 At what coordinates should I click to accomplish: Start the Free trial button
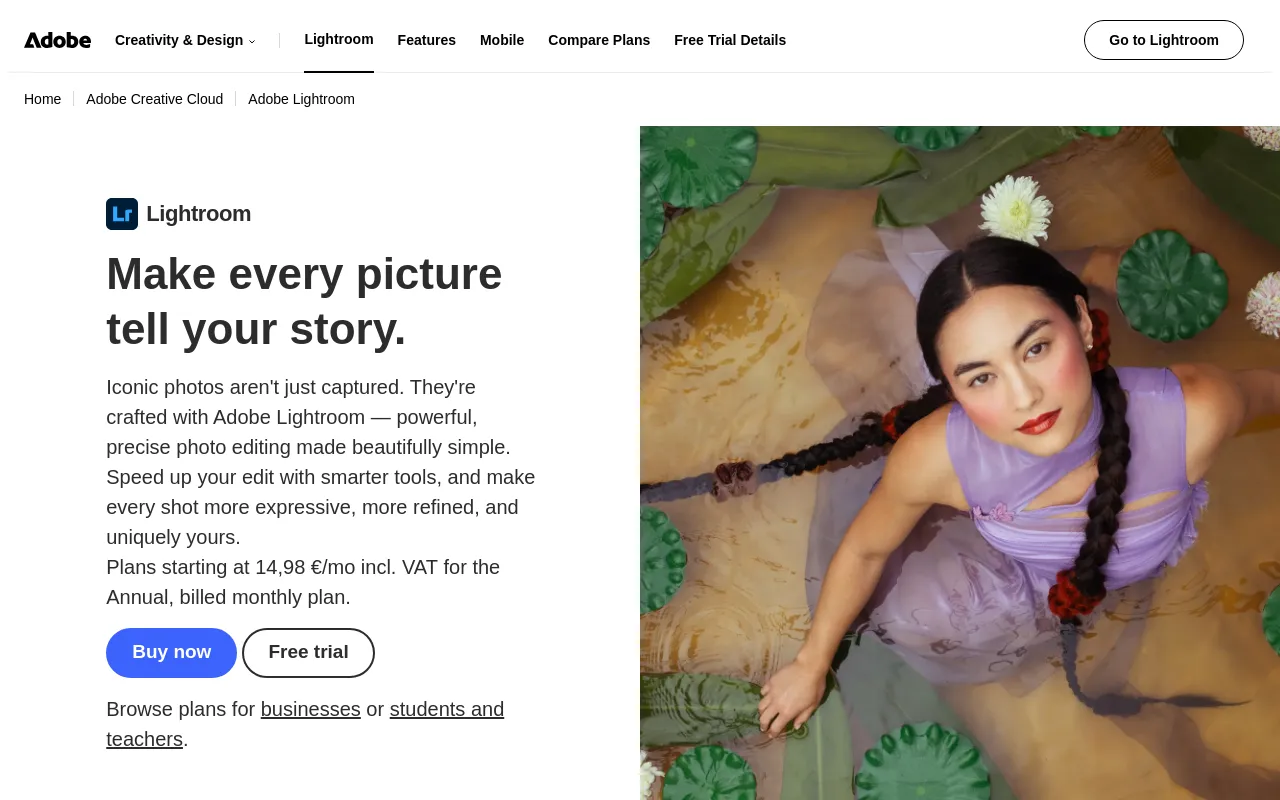308,653
